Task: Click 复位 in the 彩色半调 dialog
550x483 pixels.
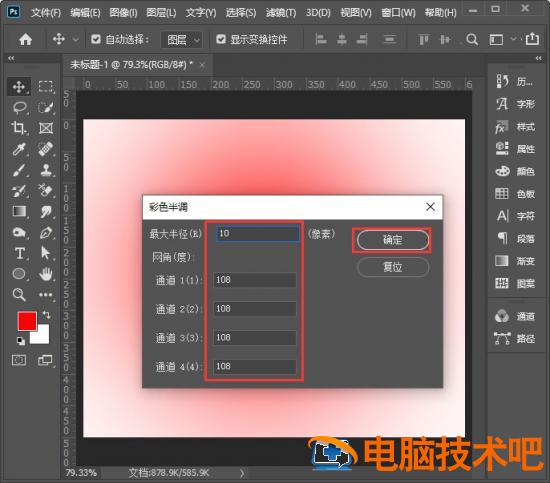Action: pos(393,267)
